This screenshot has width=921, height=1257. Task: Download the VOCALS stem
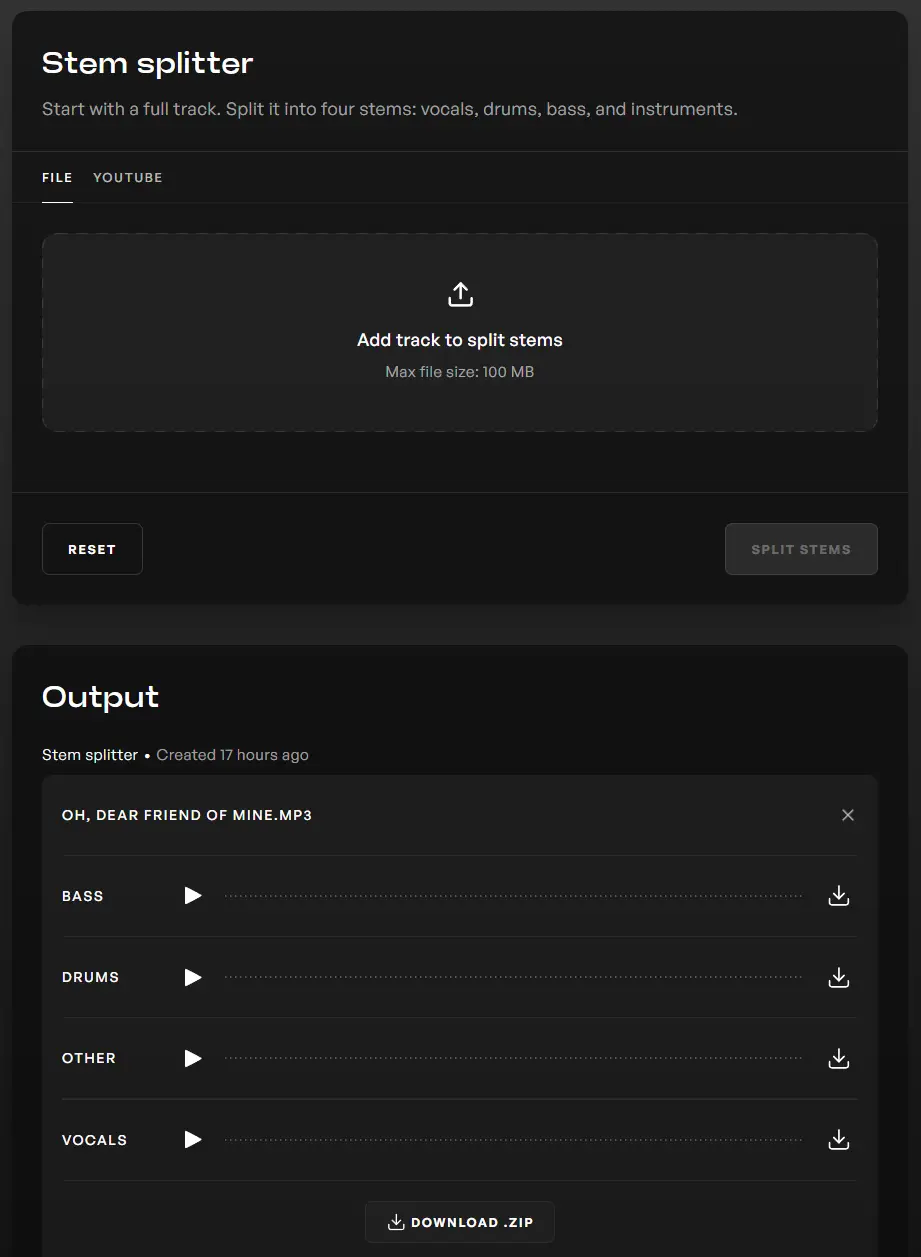[x=839, y=1139]
